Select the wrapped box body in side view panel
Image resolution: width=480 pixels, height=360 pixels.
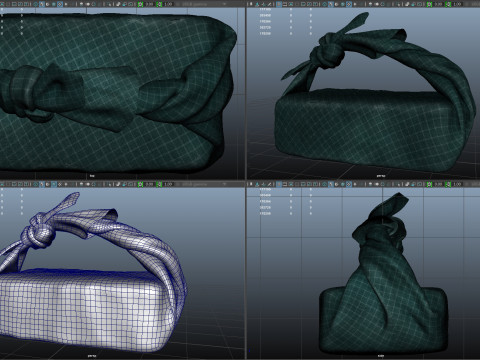[383, 320]
